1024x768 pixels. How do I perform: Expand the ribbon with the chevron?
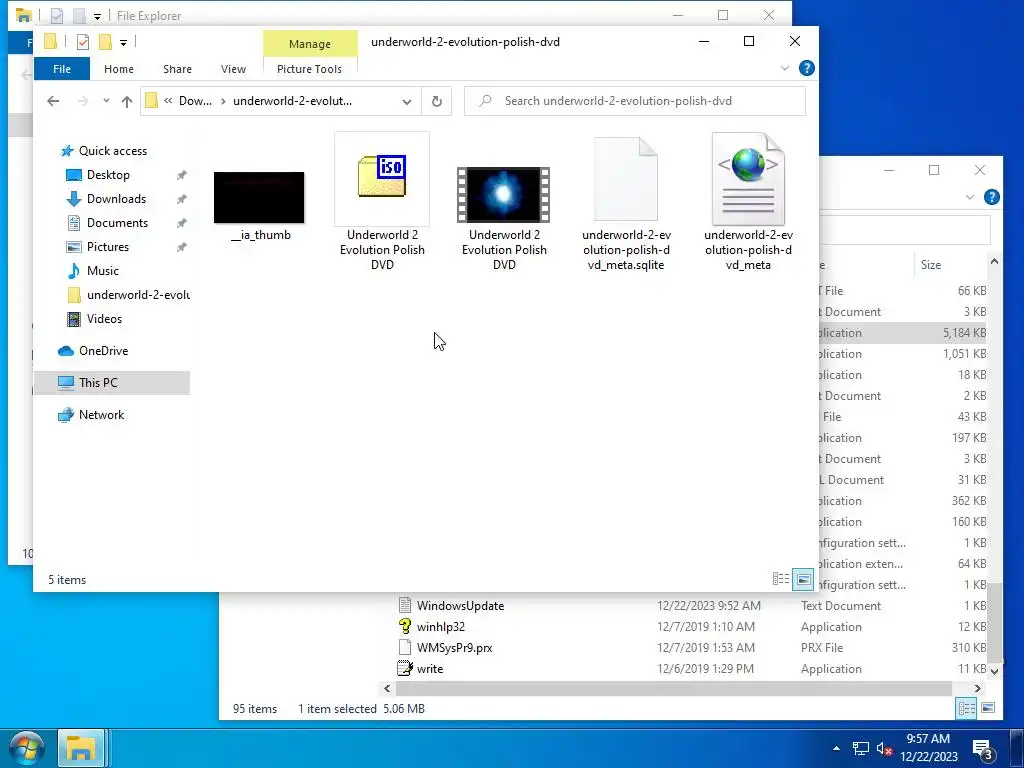785,68
